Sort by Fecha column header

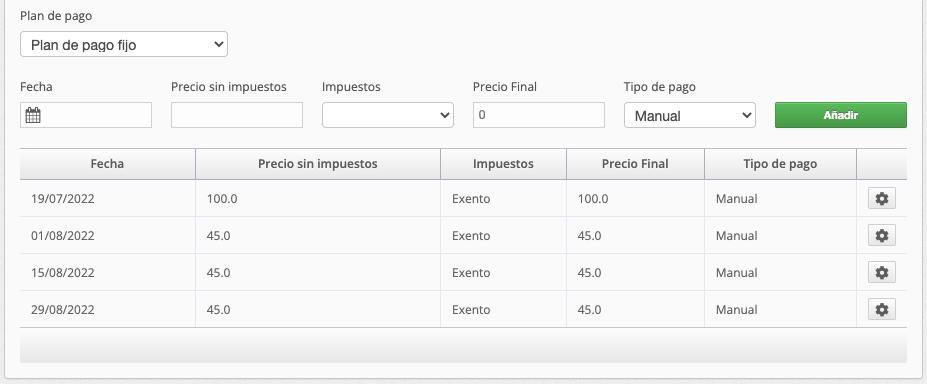tap(107, 164)
